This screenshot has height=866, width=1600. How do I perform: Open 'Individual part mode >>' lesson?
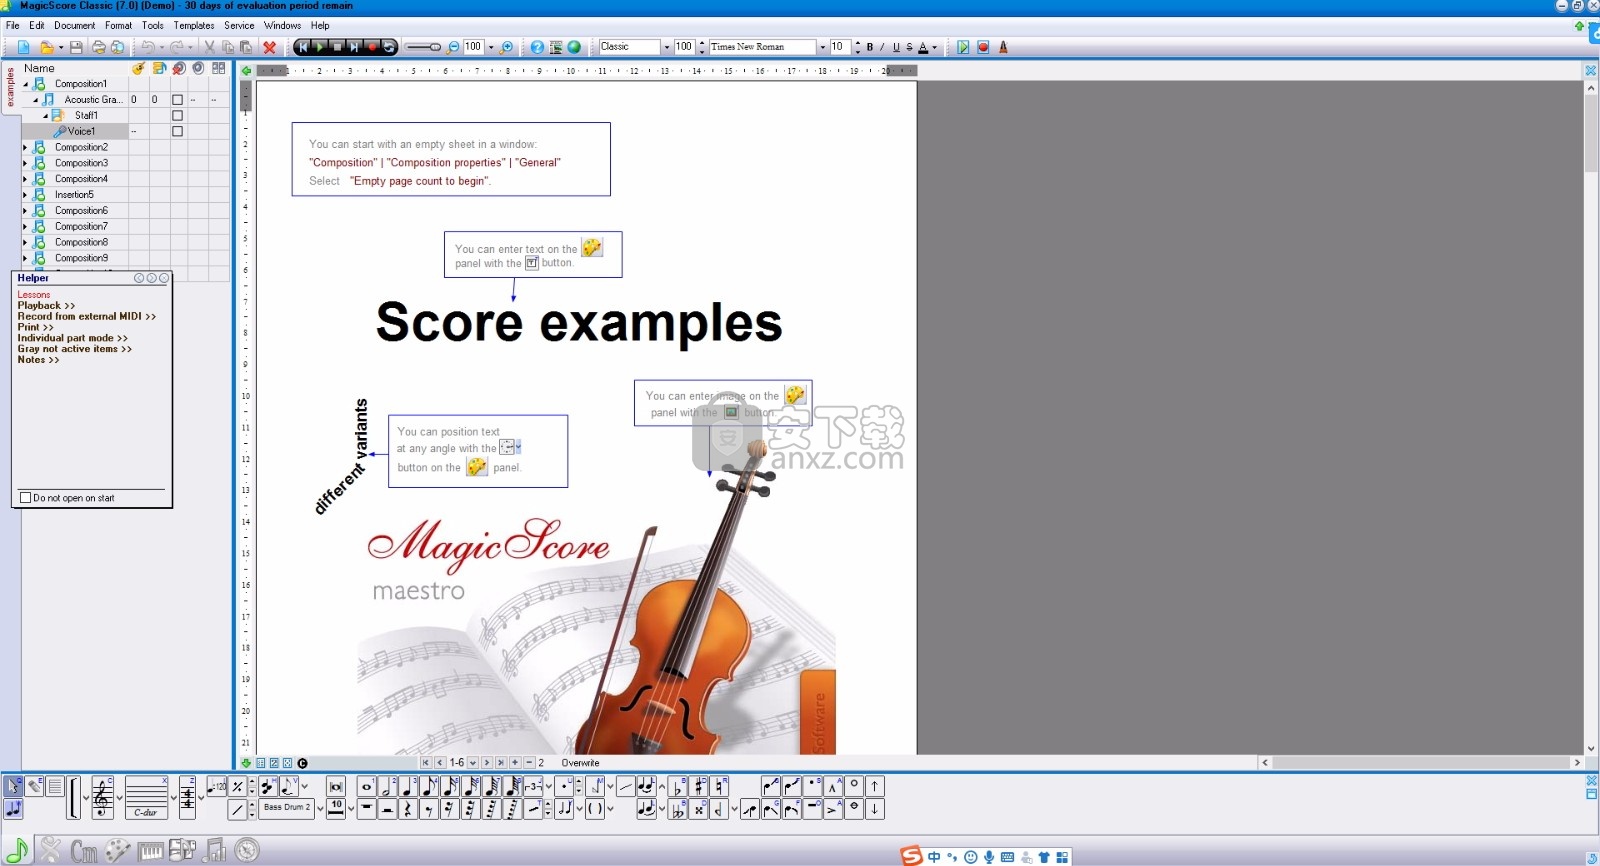[72, 338]
